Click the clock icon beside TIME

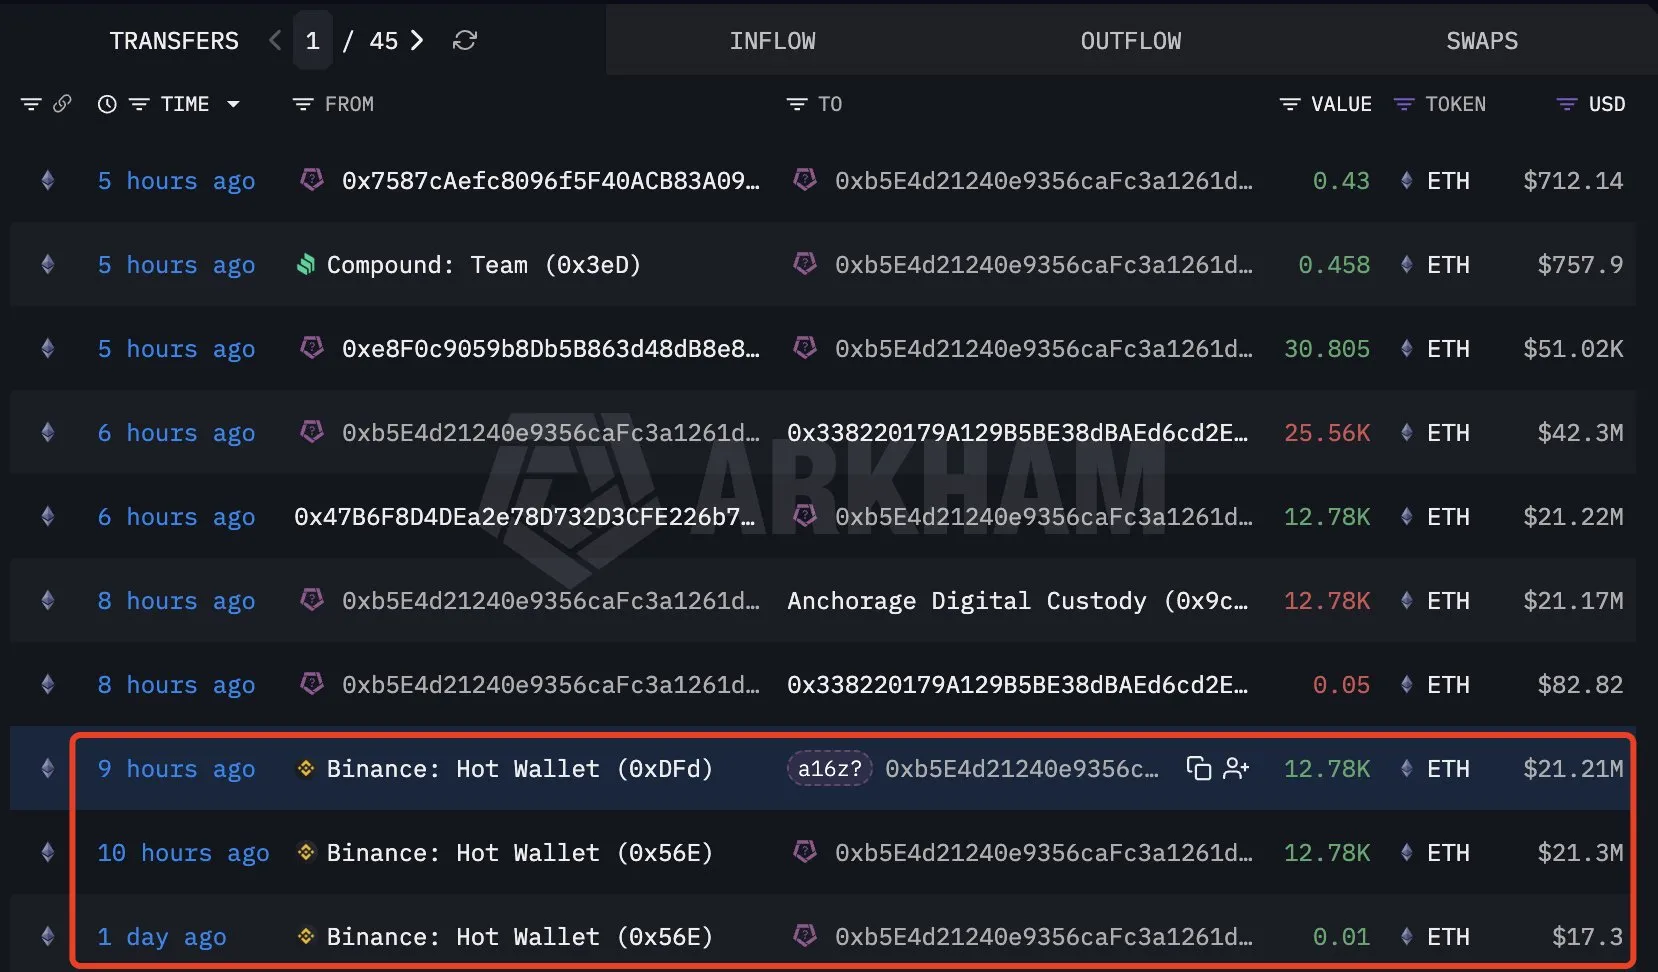pyautogui.click(x=107, y=104)
